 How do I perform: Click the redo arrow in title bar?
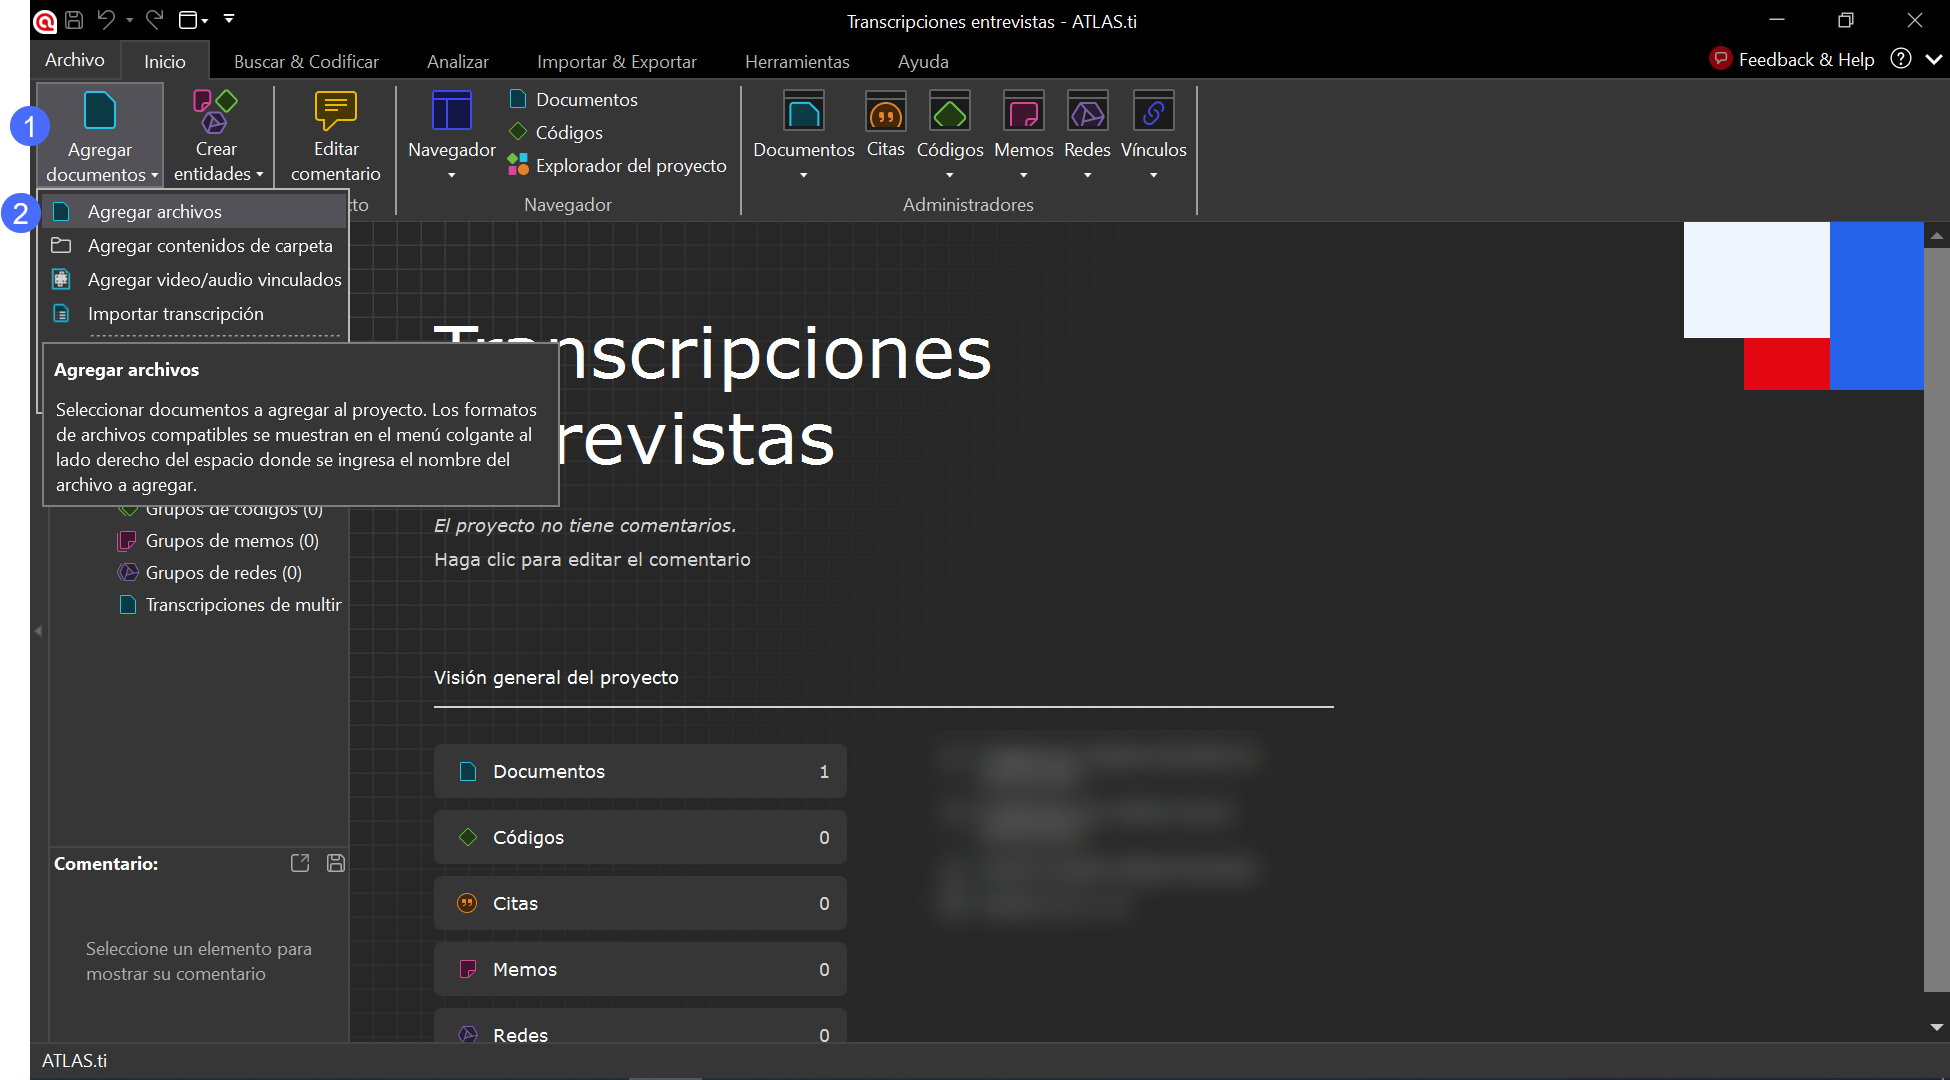point(154,20)
